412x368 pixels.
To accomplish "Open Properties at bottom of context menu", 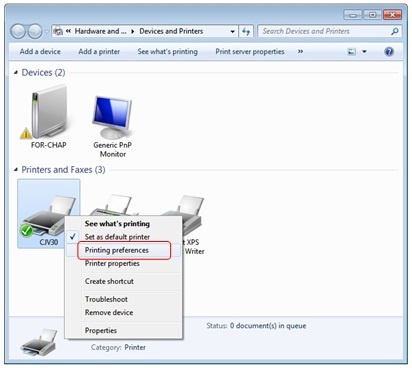I will click(x=124, y=331).
